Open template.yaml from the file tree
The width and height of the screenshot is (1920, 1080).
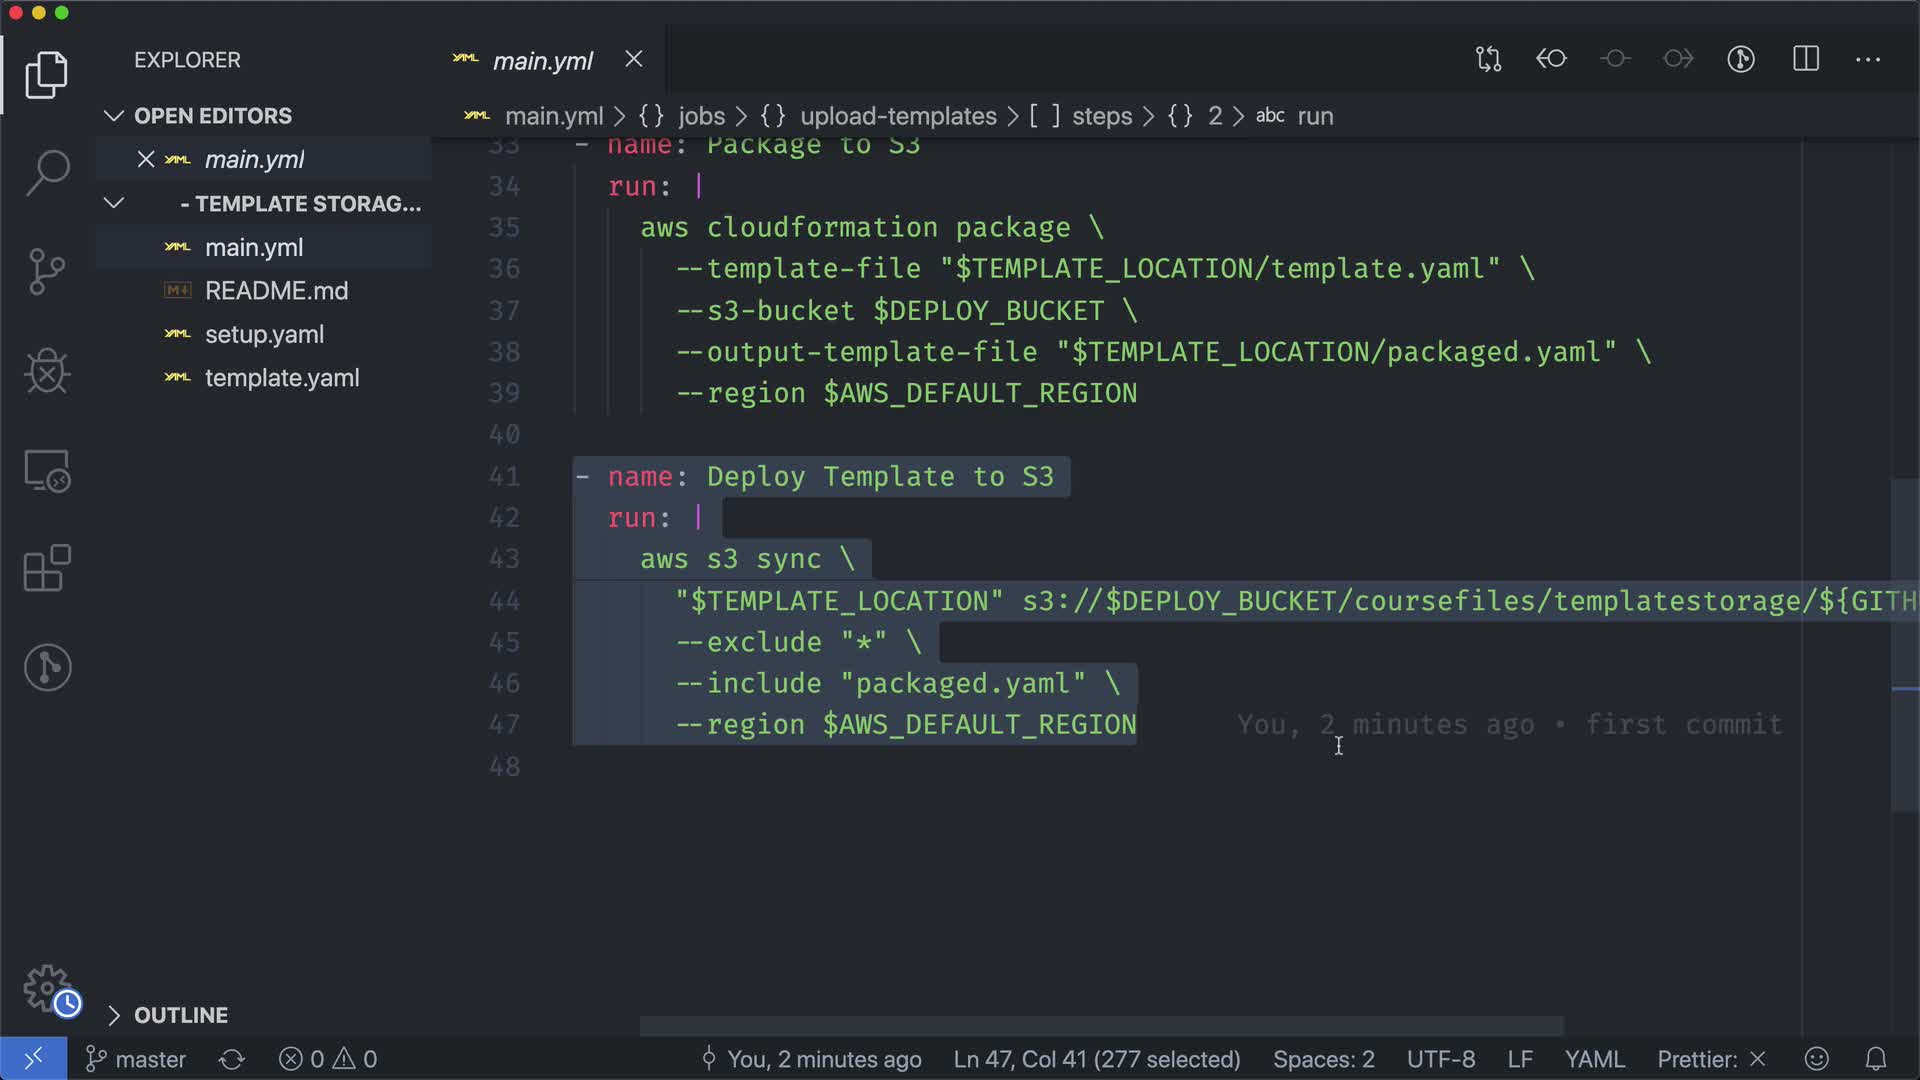click(281, 378)
